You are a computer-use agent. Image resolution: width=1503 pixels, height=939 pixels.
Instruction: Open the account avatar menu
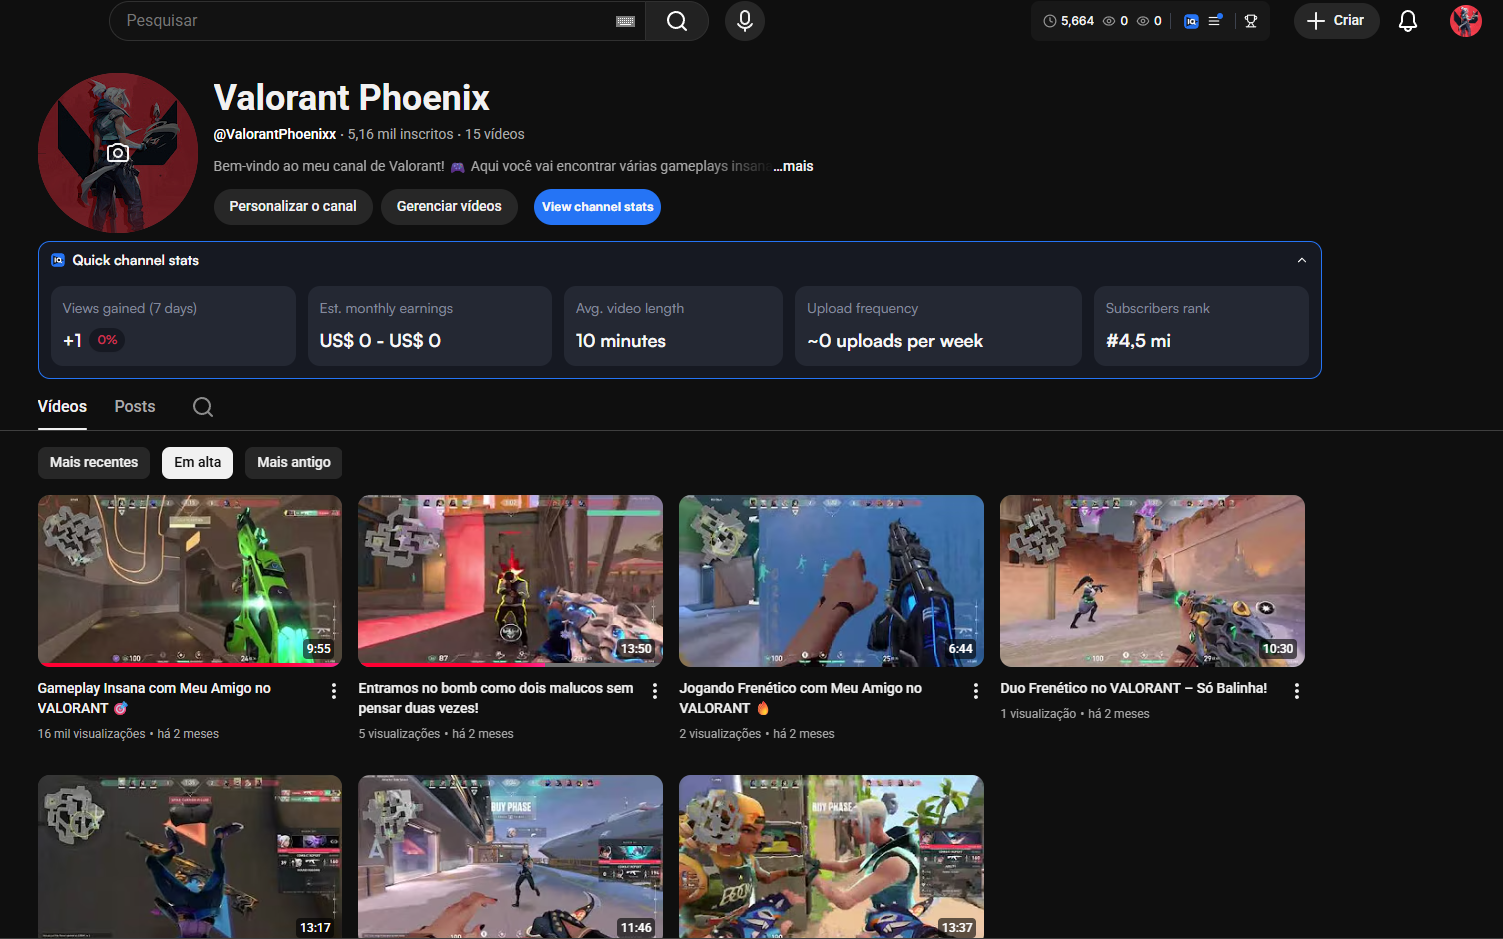click(x=1466, y=21)
